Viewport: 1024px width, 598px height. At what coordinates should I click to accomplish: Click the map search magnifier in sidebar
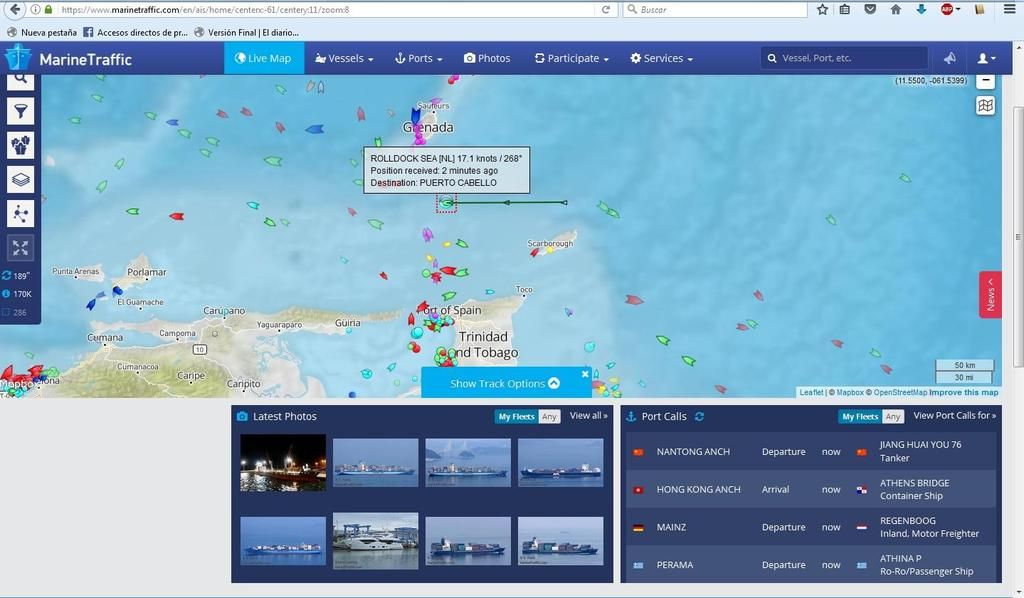coord(20,81)
